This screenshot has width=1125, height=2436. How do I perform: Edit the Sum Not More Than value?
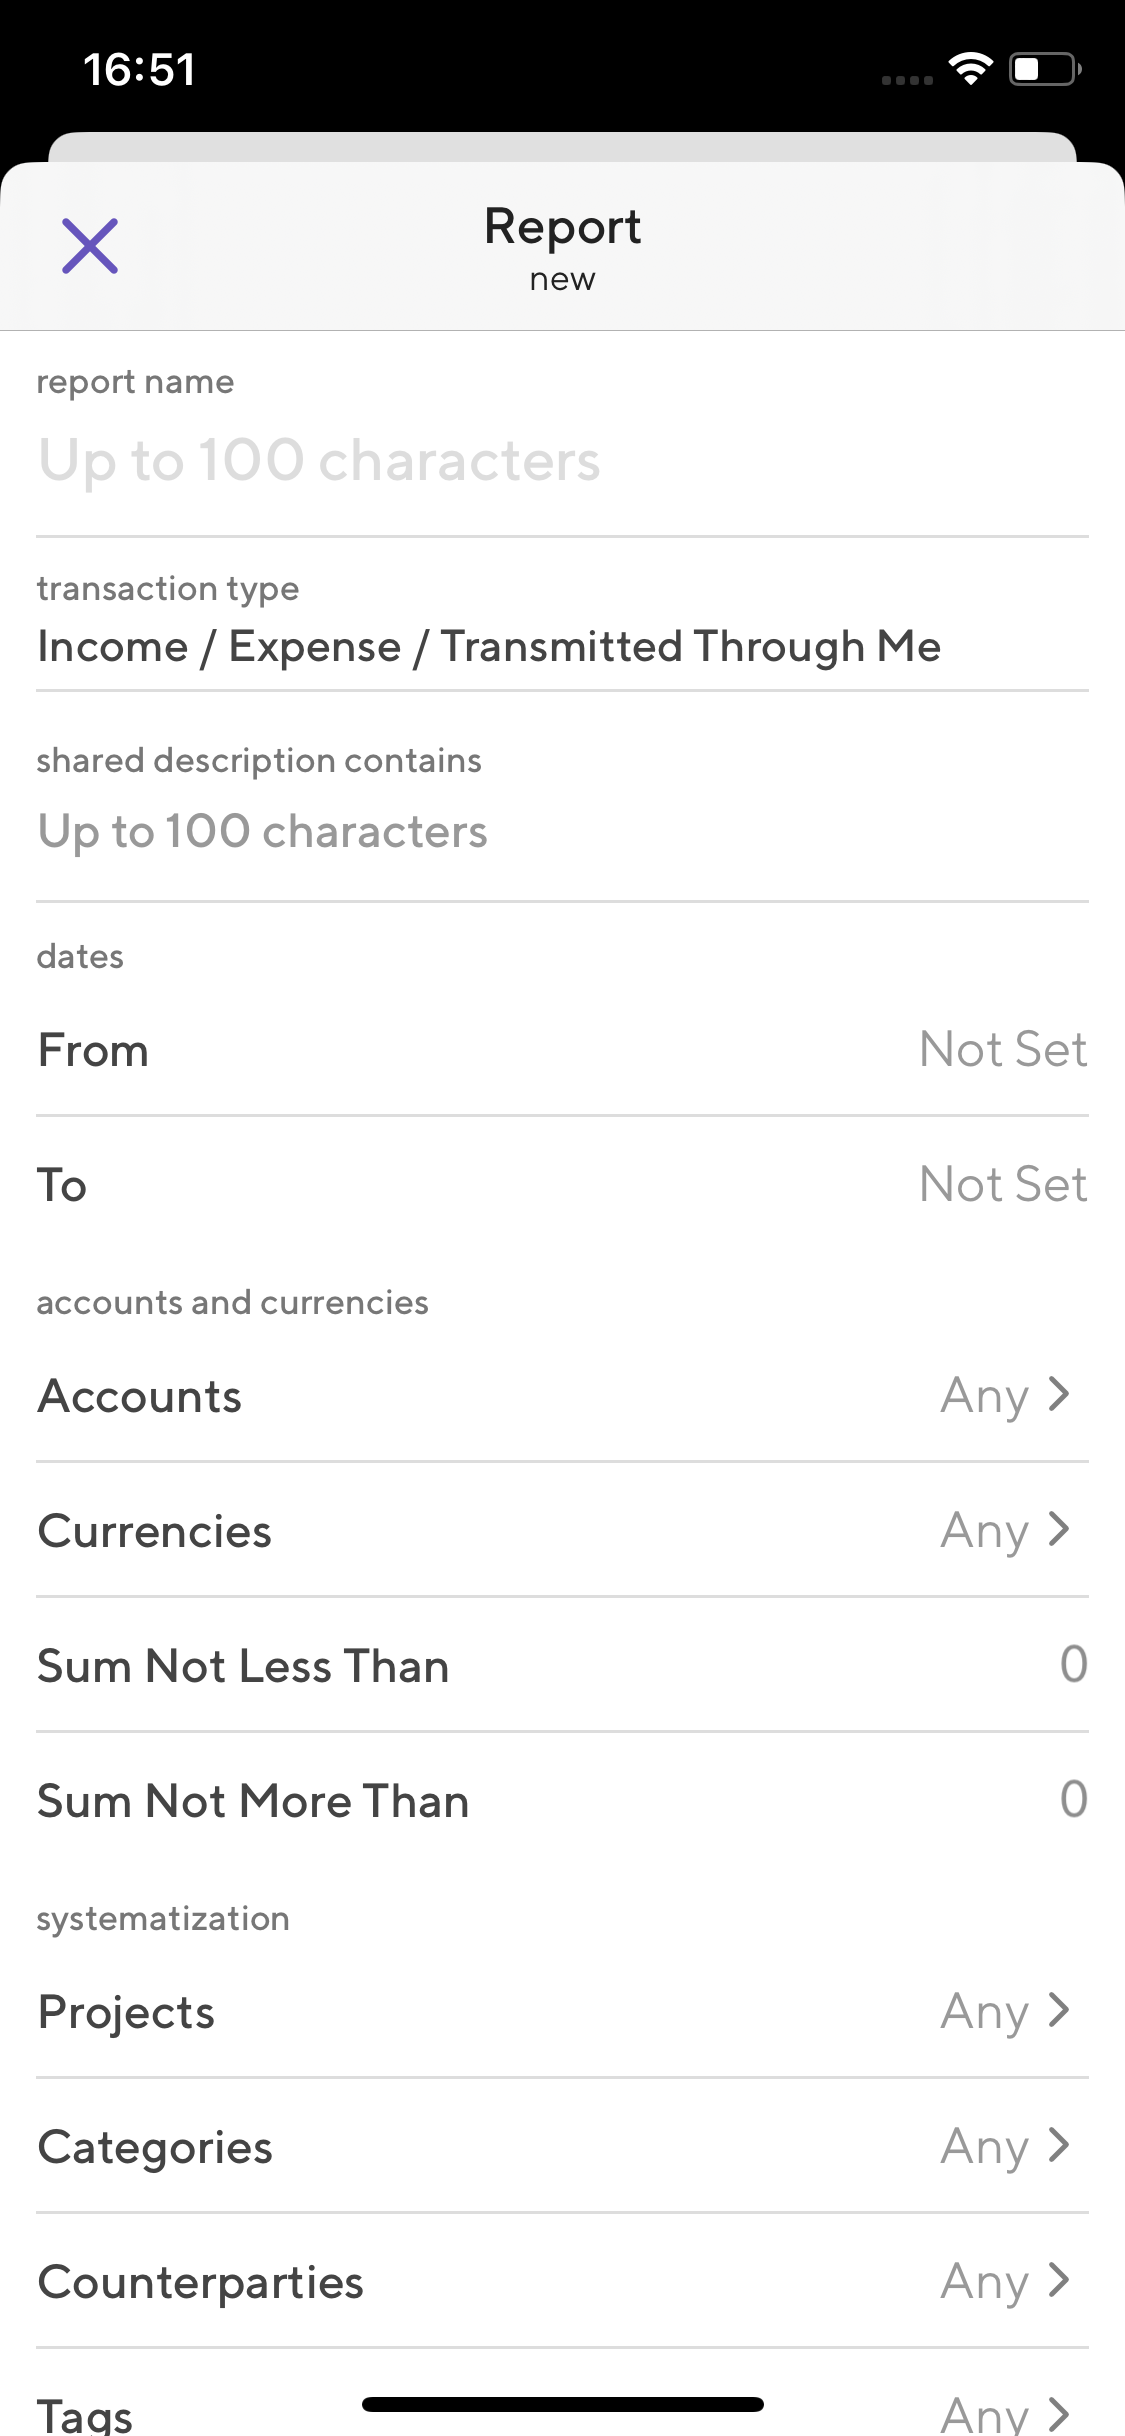(1072, 1800)
